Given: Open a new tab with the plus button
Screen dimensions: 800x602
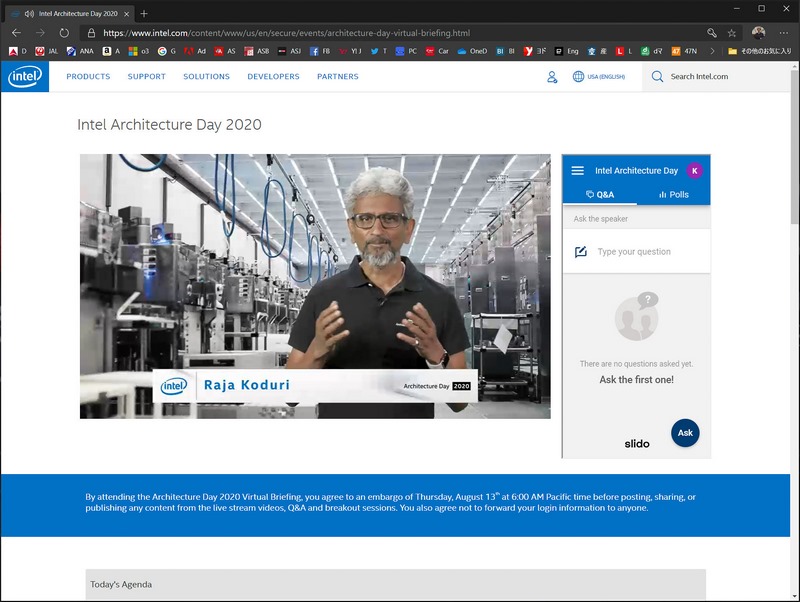Looking at the screenshot, I should [144, 14].
